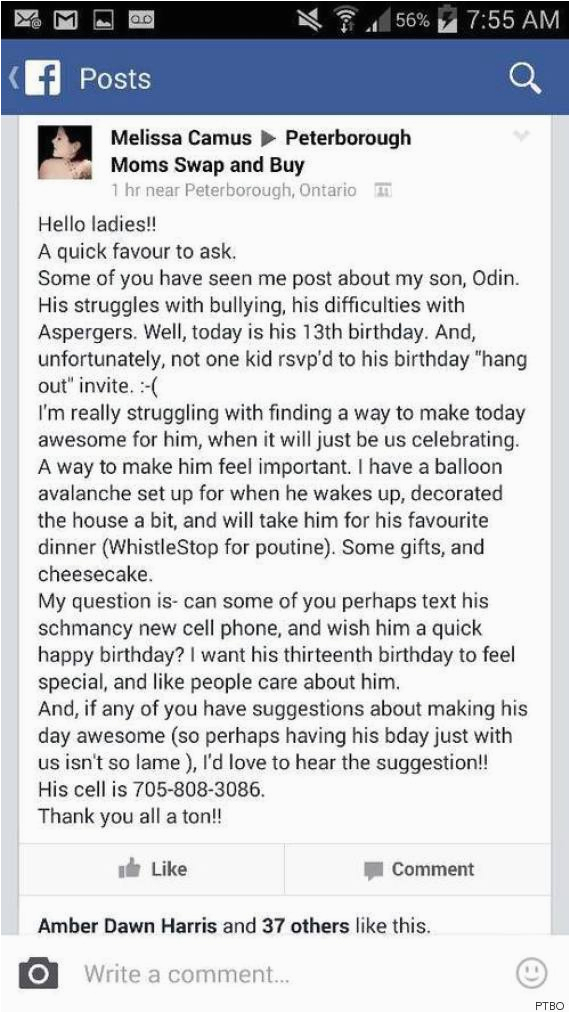This screenshot has height=1013, width=570.
Task: Open Melissa Camus's profile name link
Action: point(181,138)
